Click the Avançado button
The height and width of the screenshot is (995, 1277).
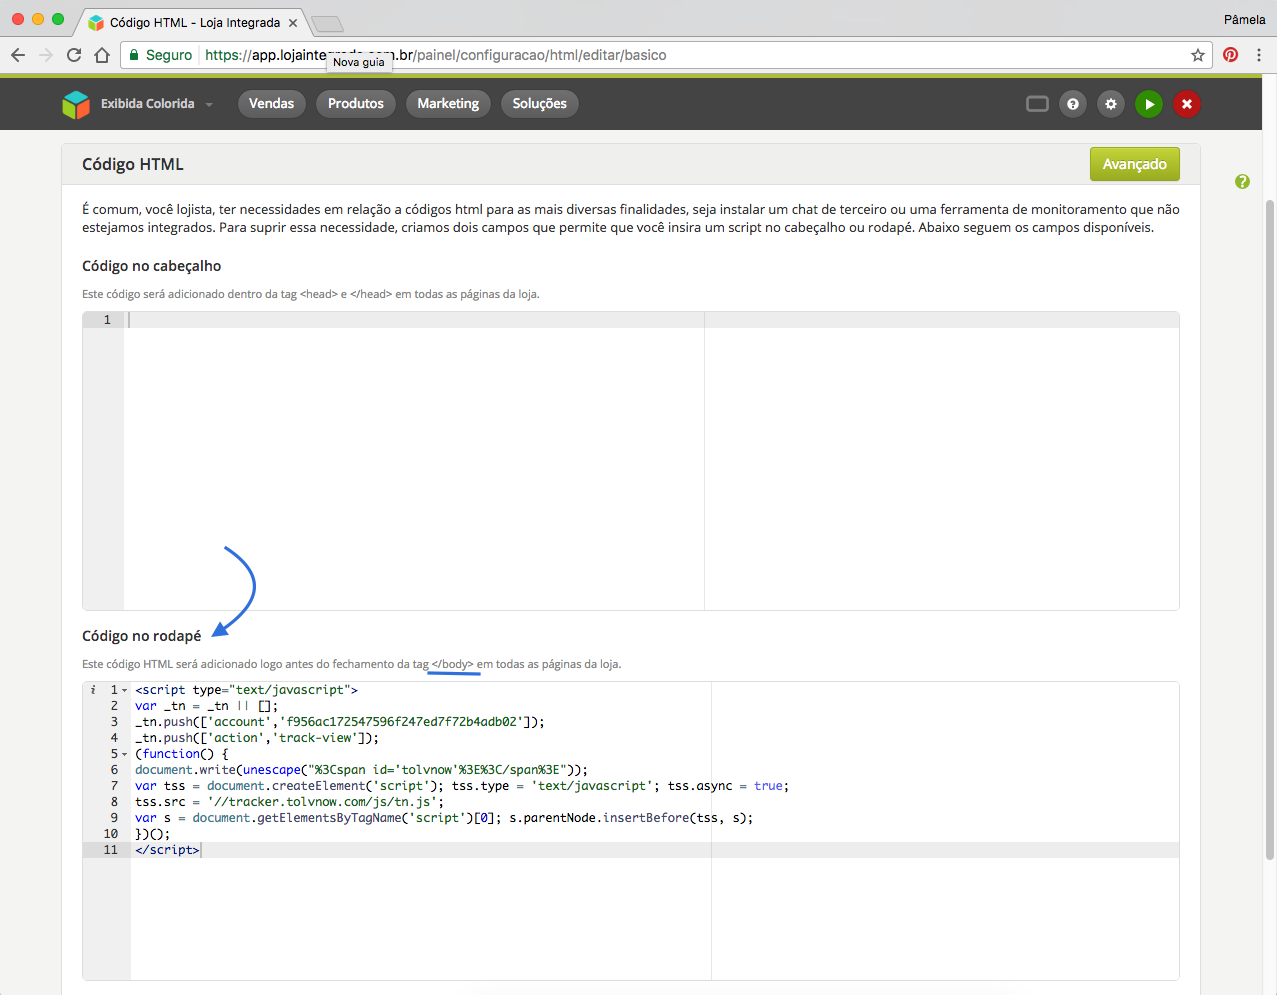click(1135, 164)
